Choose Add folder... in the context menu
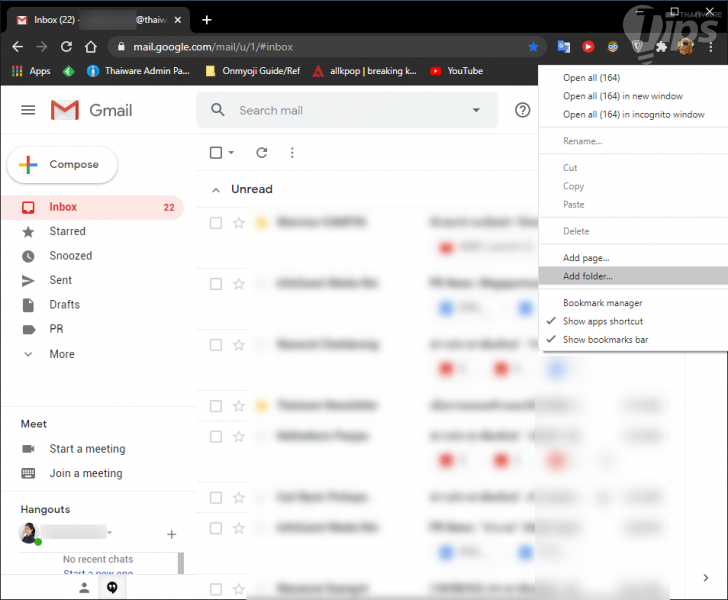Screen dimensions: 728x600 (x=633, y=276)
